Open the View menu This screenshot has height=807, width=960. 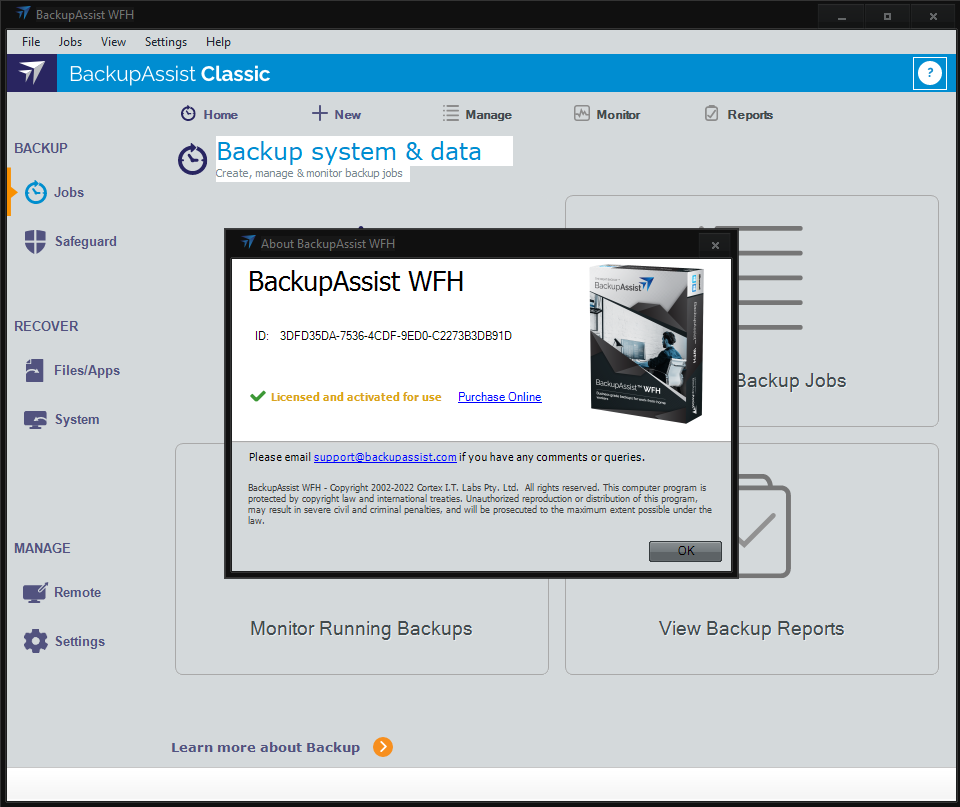point(113,42)
